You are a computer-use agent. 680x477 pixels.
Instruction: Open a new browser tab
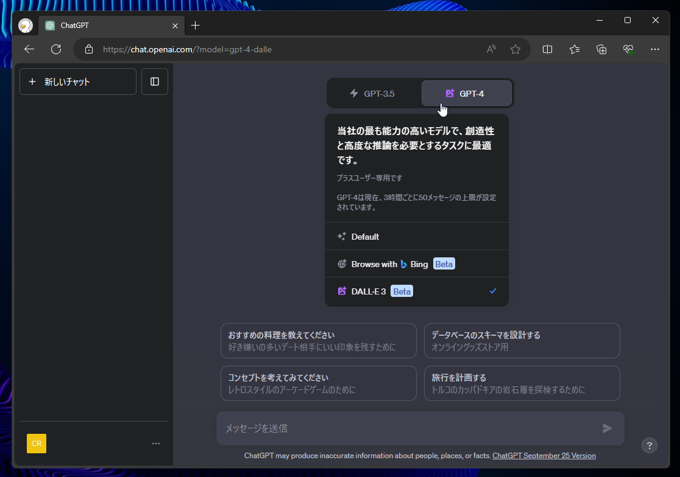point(195,26)
